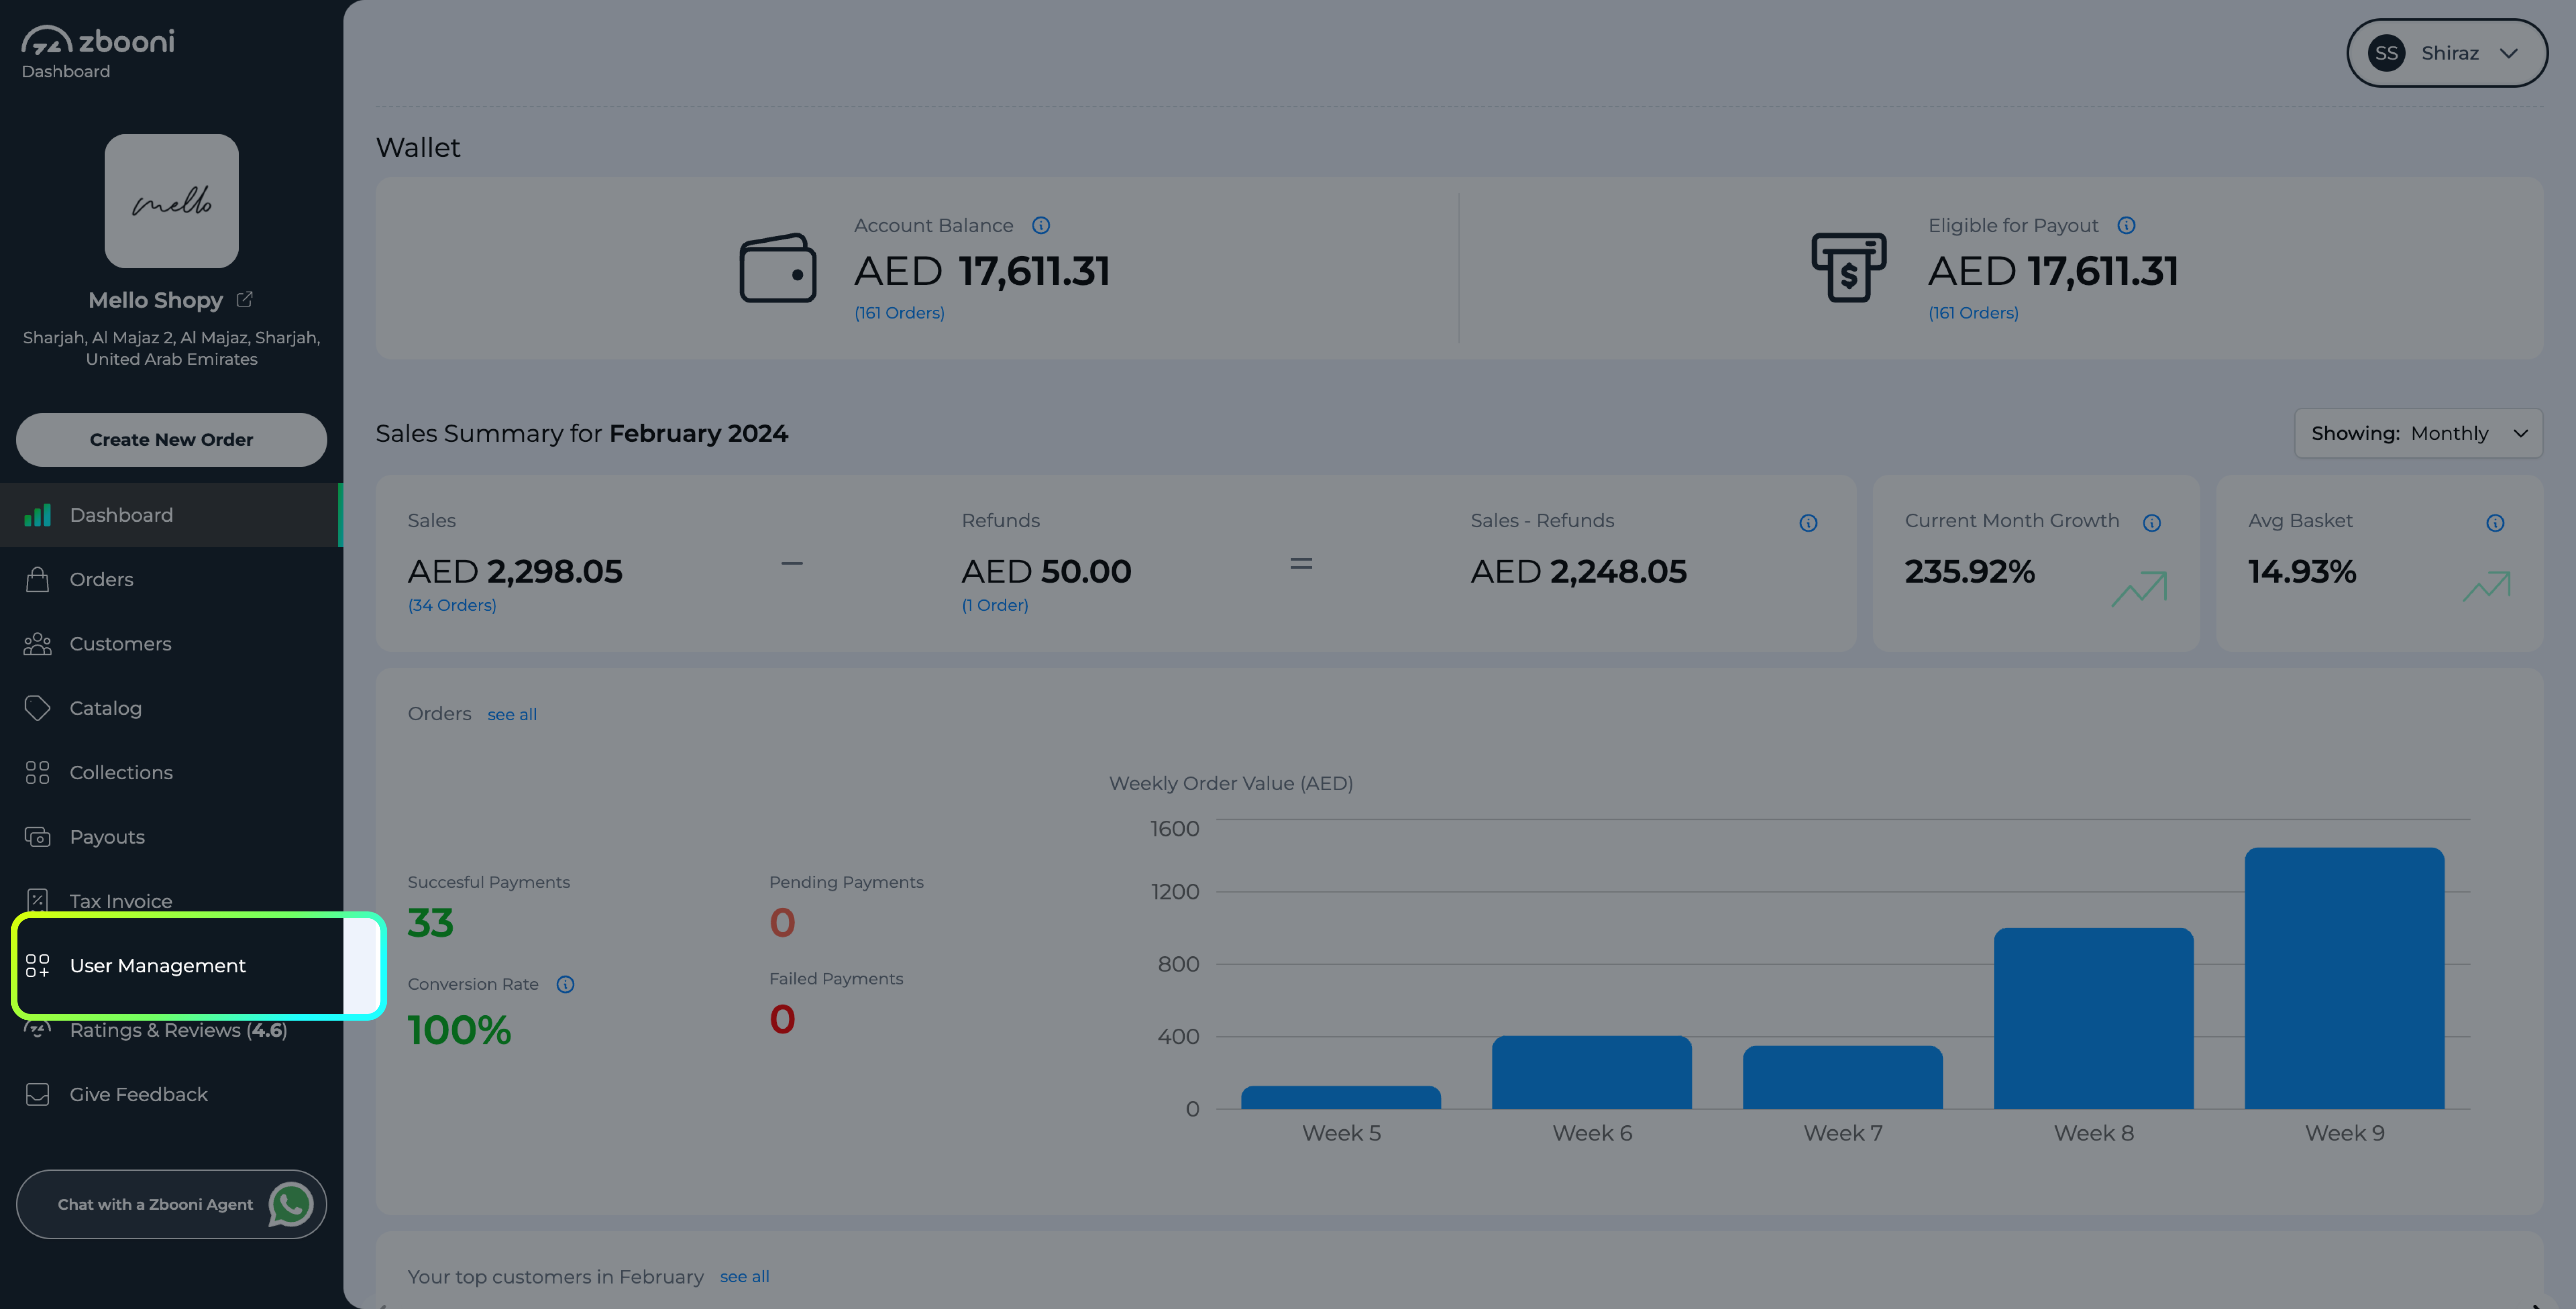Viewport: 2576px width, 1309px height.
Task: Open the Customers menu item
Action: [x=170, y=644]
